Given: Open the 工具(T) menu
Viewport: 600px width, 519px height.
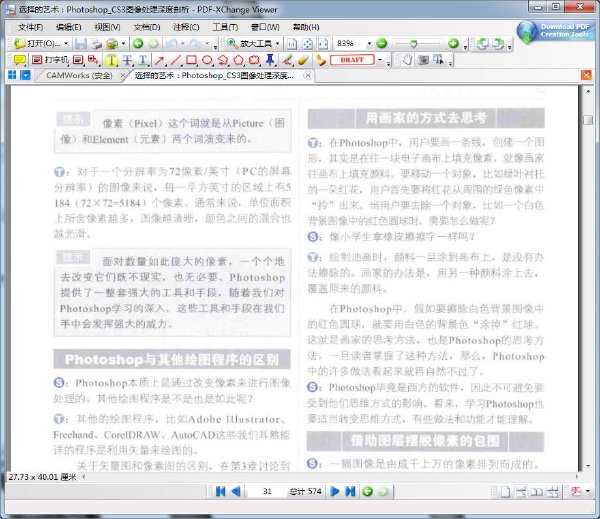Looking at the screenshot, I should click(225, 27).
